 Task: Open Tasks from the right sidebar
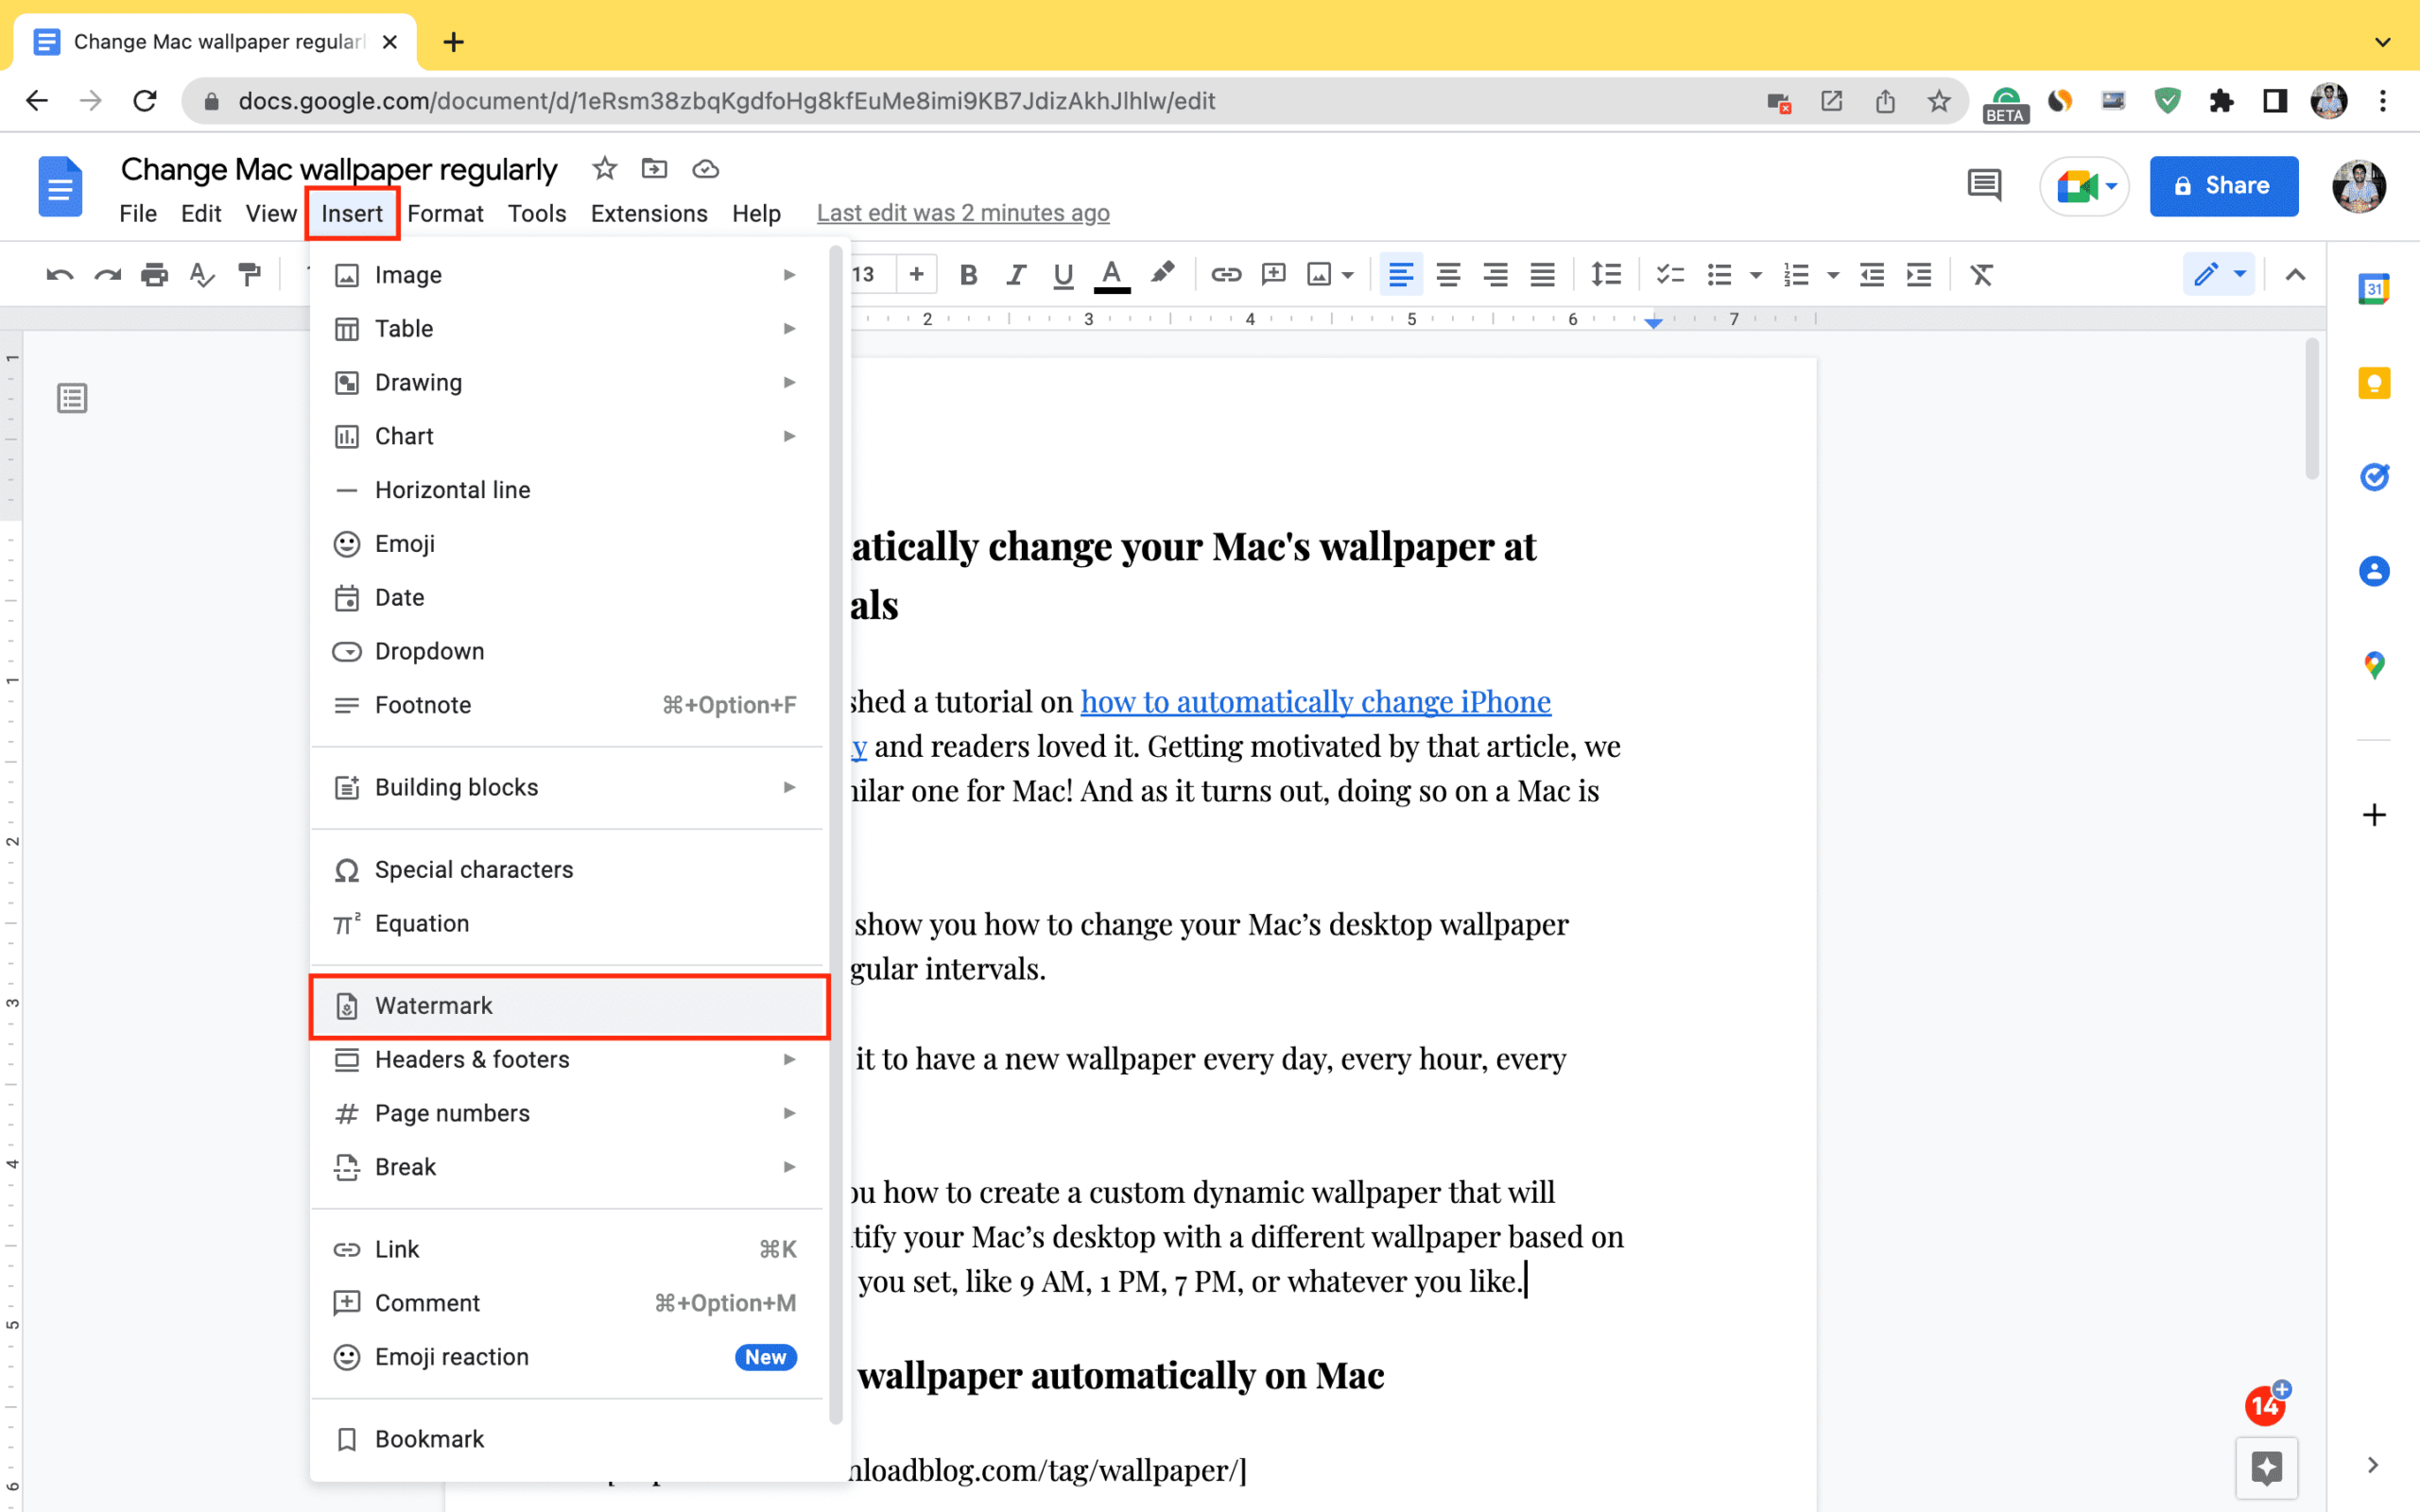pos(2374,477)
